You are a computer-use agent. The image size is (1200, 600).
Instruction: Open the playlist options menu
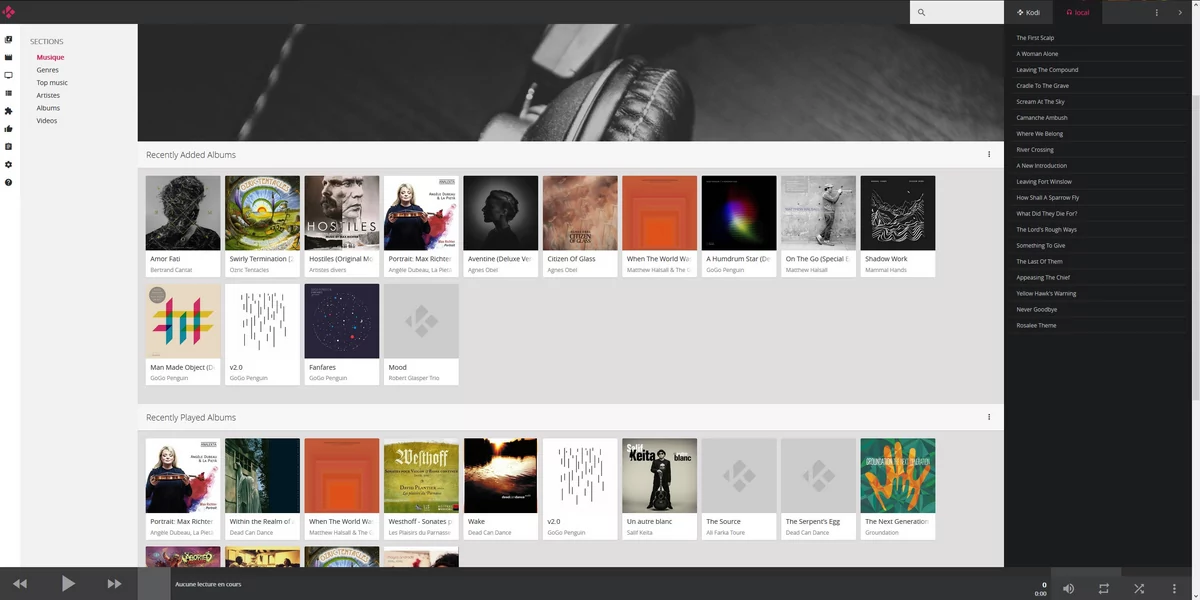point(1157,13)
